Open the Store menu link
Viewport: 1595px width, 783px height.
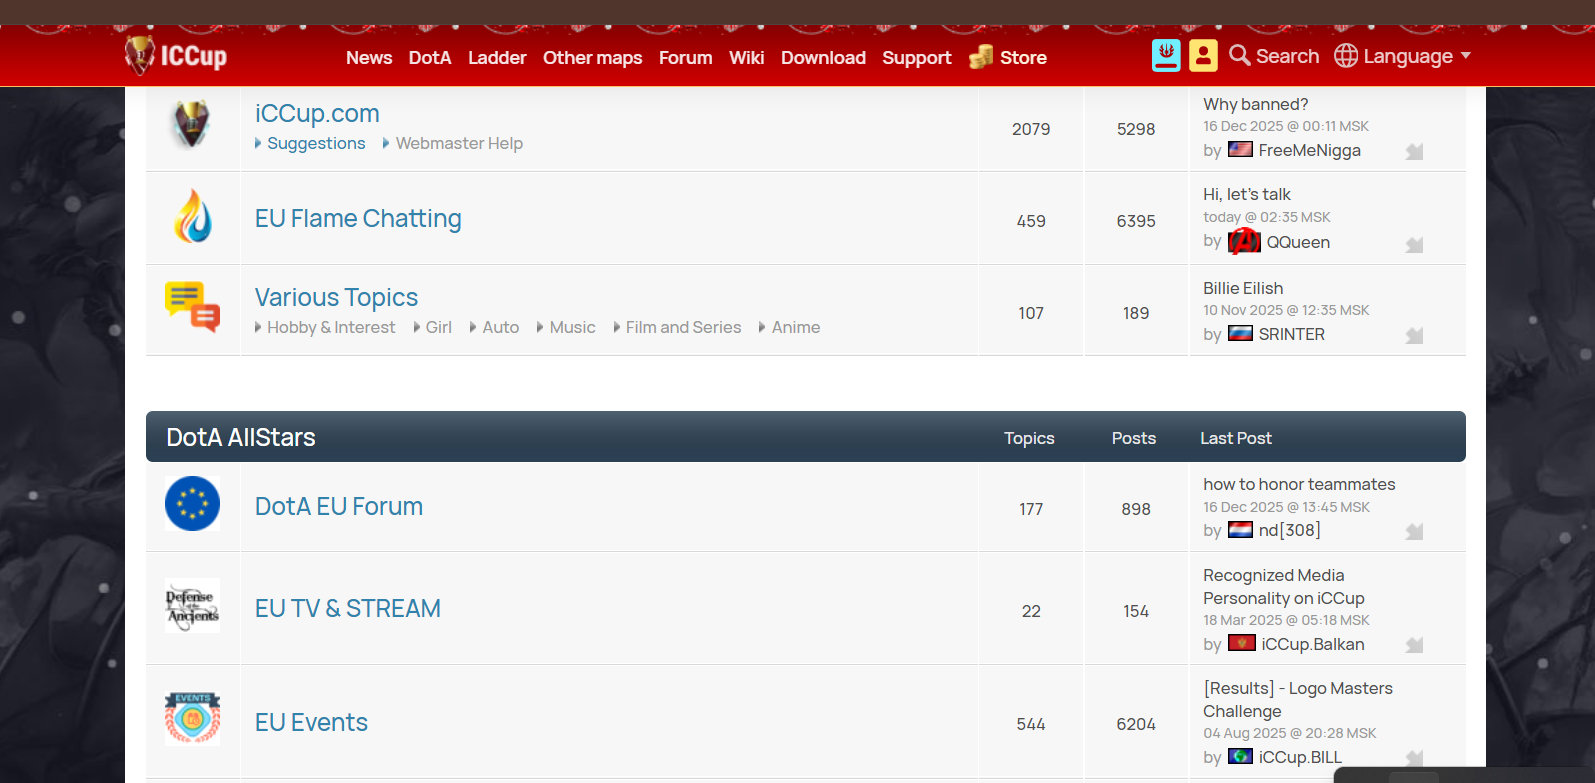(x=1023, y=58)
